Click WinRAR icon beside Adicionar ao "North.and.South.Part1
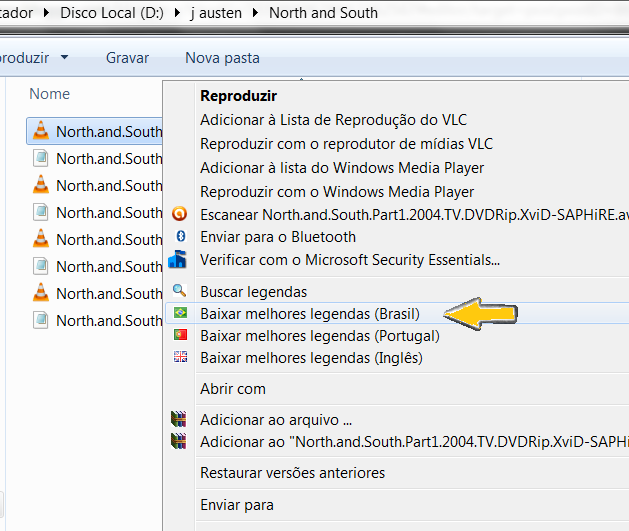This screenshot has height=531, width=629. tap(179, 441)
